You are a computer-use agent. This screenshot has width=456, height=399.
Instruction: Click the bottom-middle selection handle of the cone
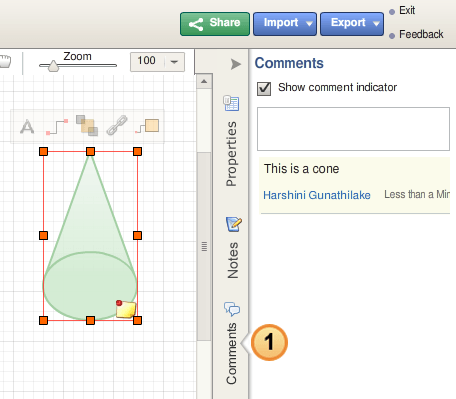point(90,321)
